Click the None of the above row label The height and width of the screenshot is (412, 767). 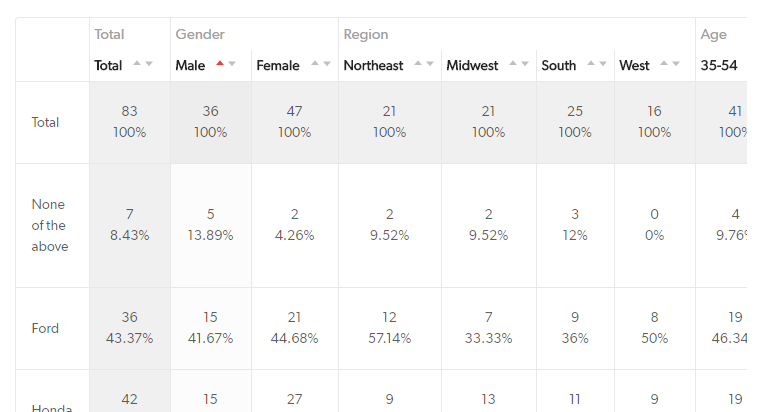50,225
